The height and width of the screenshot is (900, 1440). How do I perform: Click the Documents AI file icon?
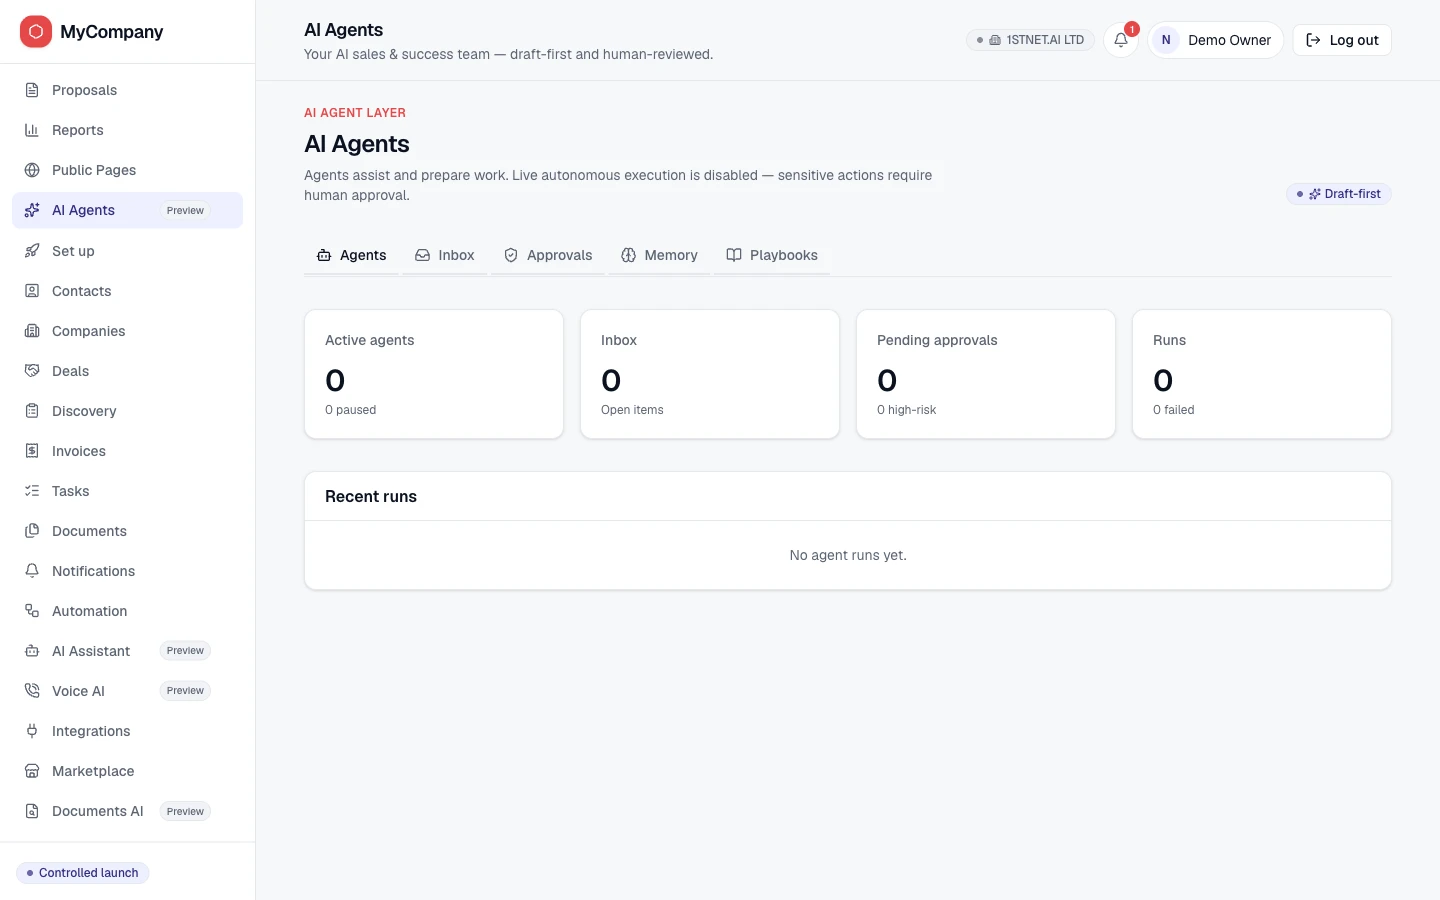(32, 811)
